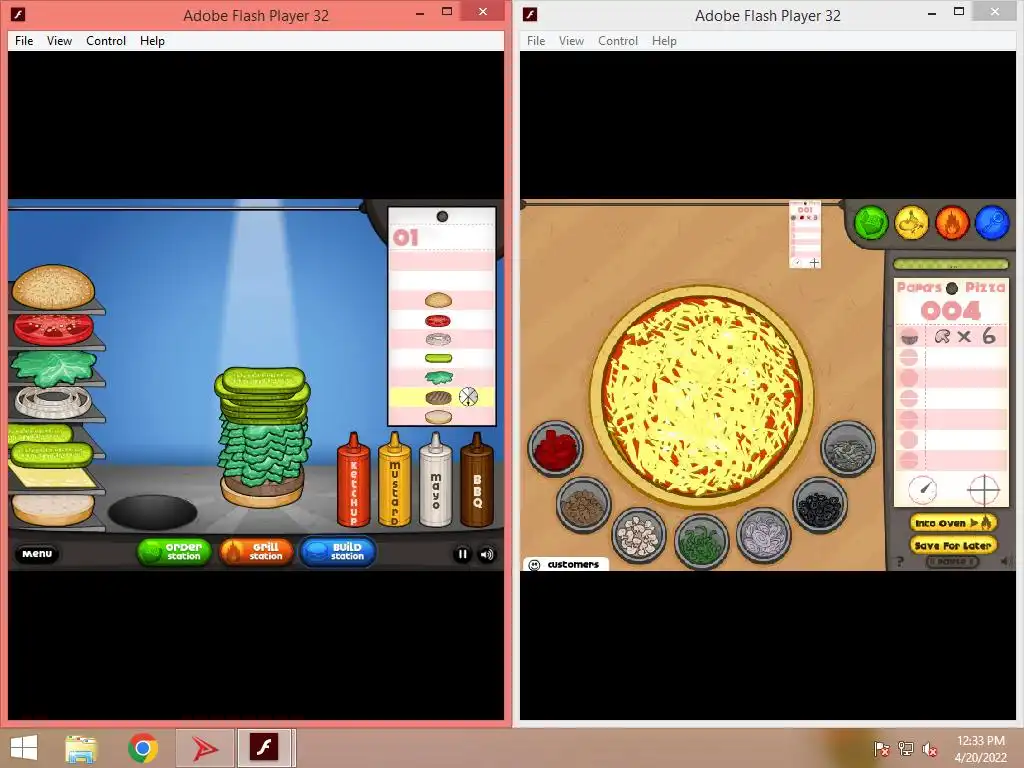Open Help menu in right Flash window
This screenshot has width=1024, height=768.
coord(664,40)
